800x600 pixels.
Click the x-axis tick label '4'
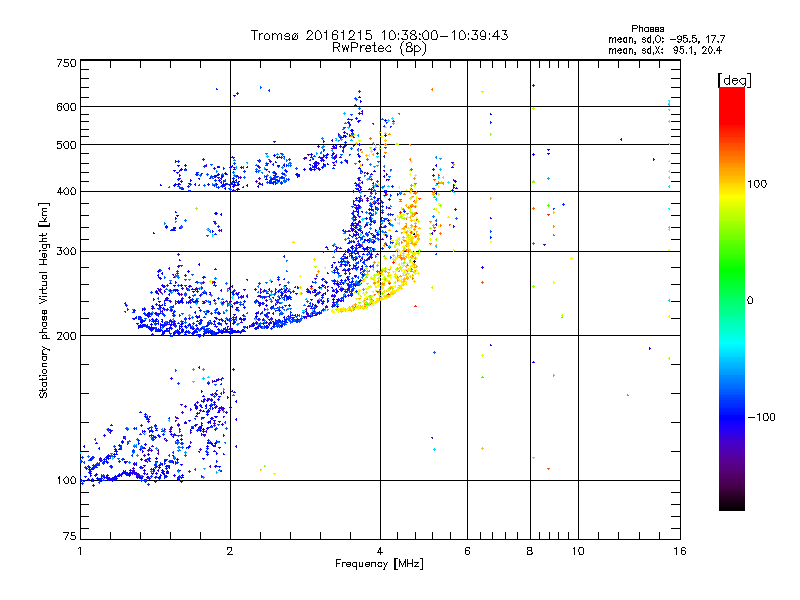(380, 551)
